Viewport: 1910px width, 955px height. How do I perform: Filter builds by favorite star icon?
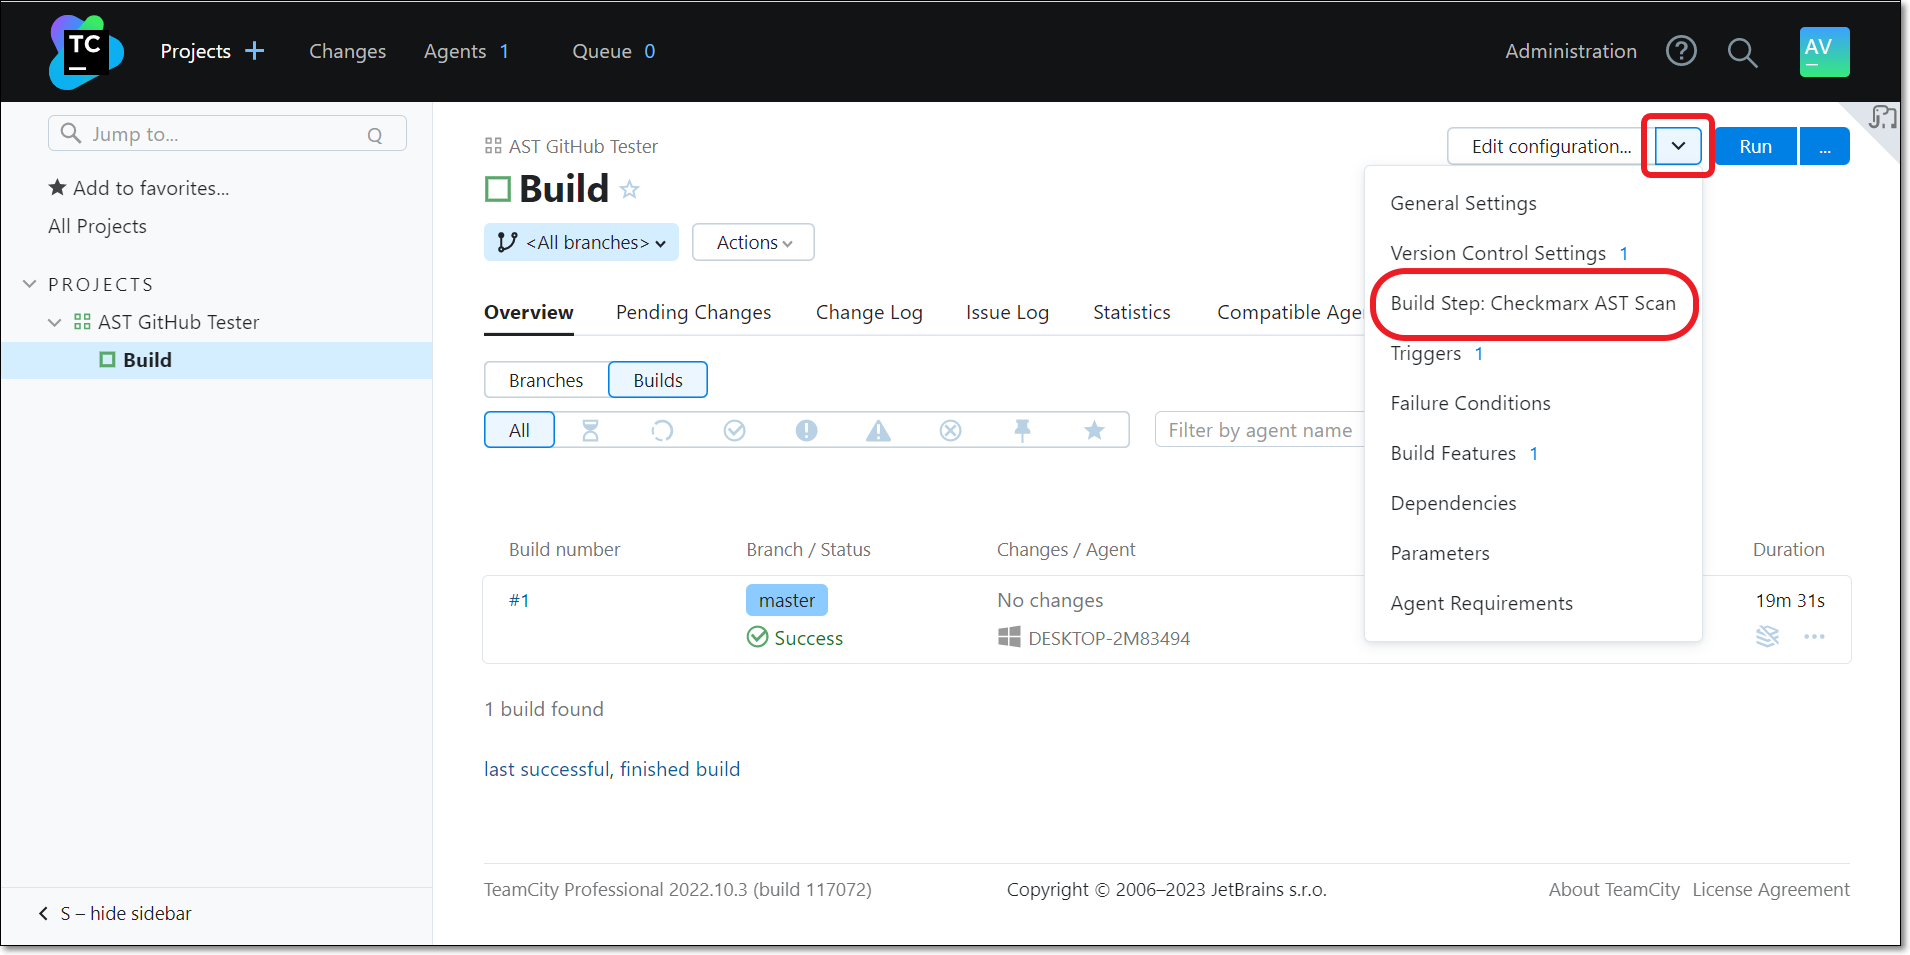click(1094, 430)
